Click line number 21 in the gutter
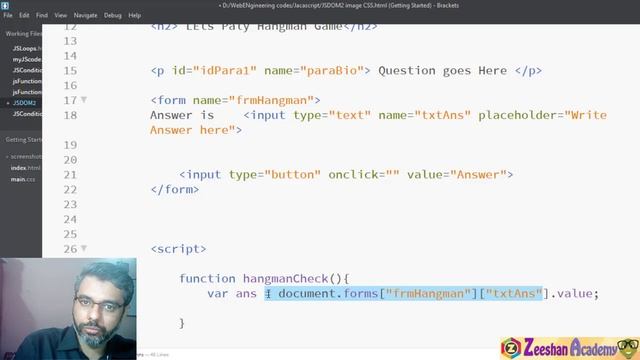 point(70,175)
